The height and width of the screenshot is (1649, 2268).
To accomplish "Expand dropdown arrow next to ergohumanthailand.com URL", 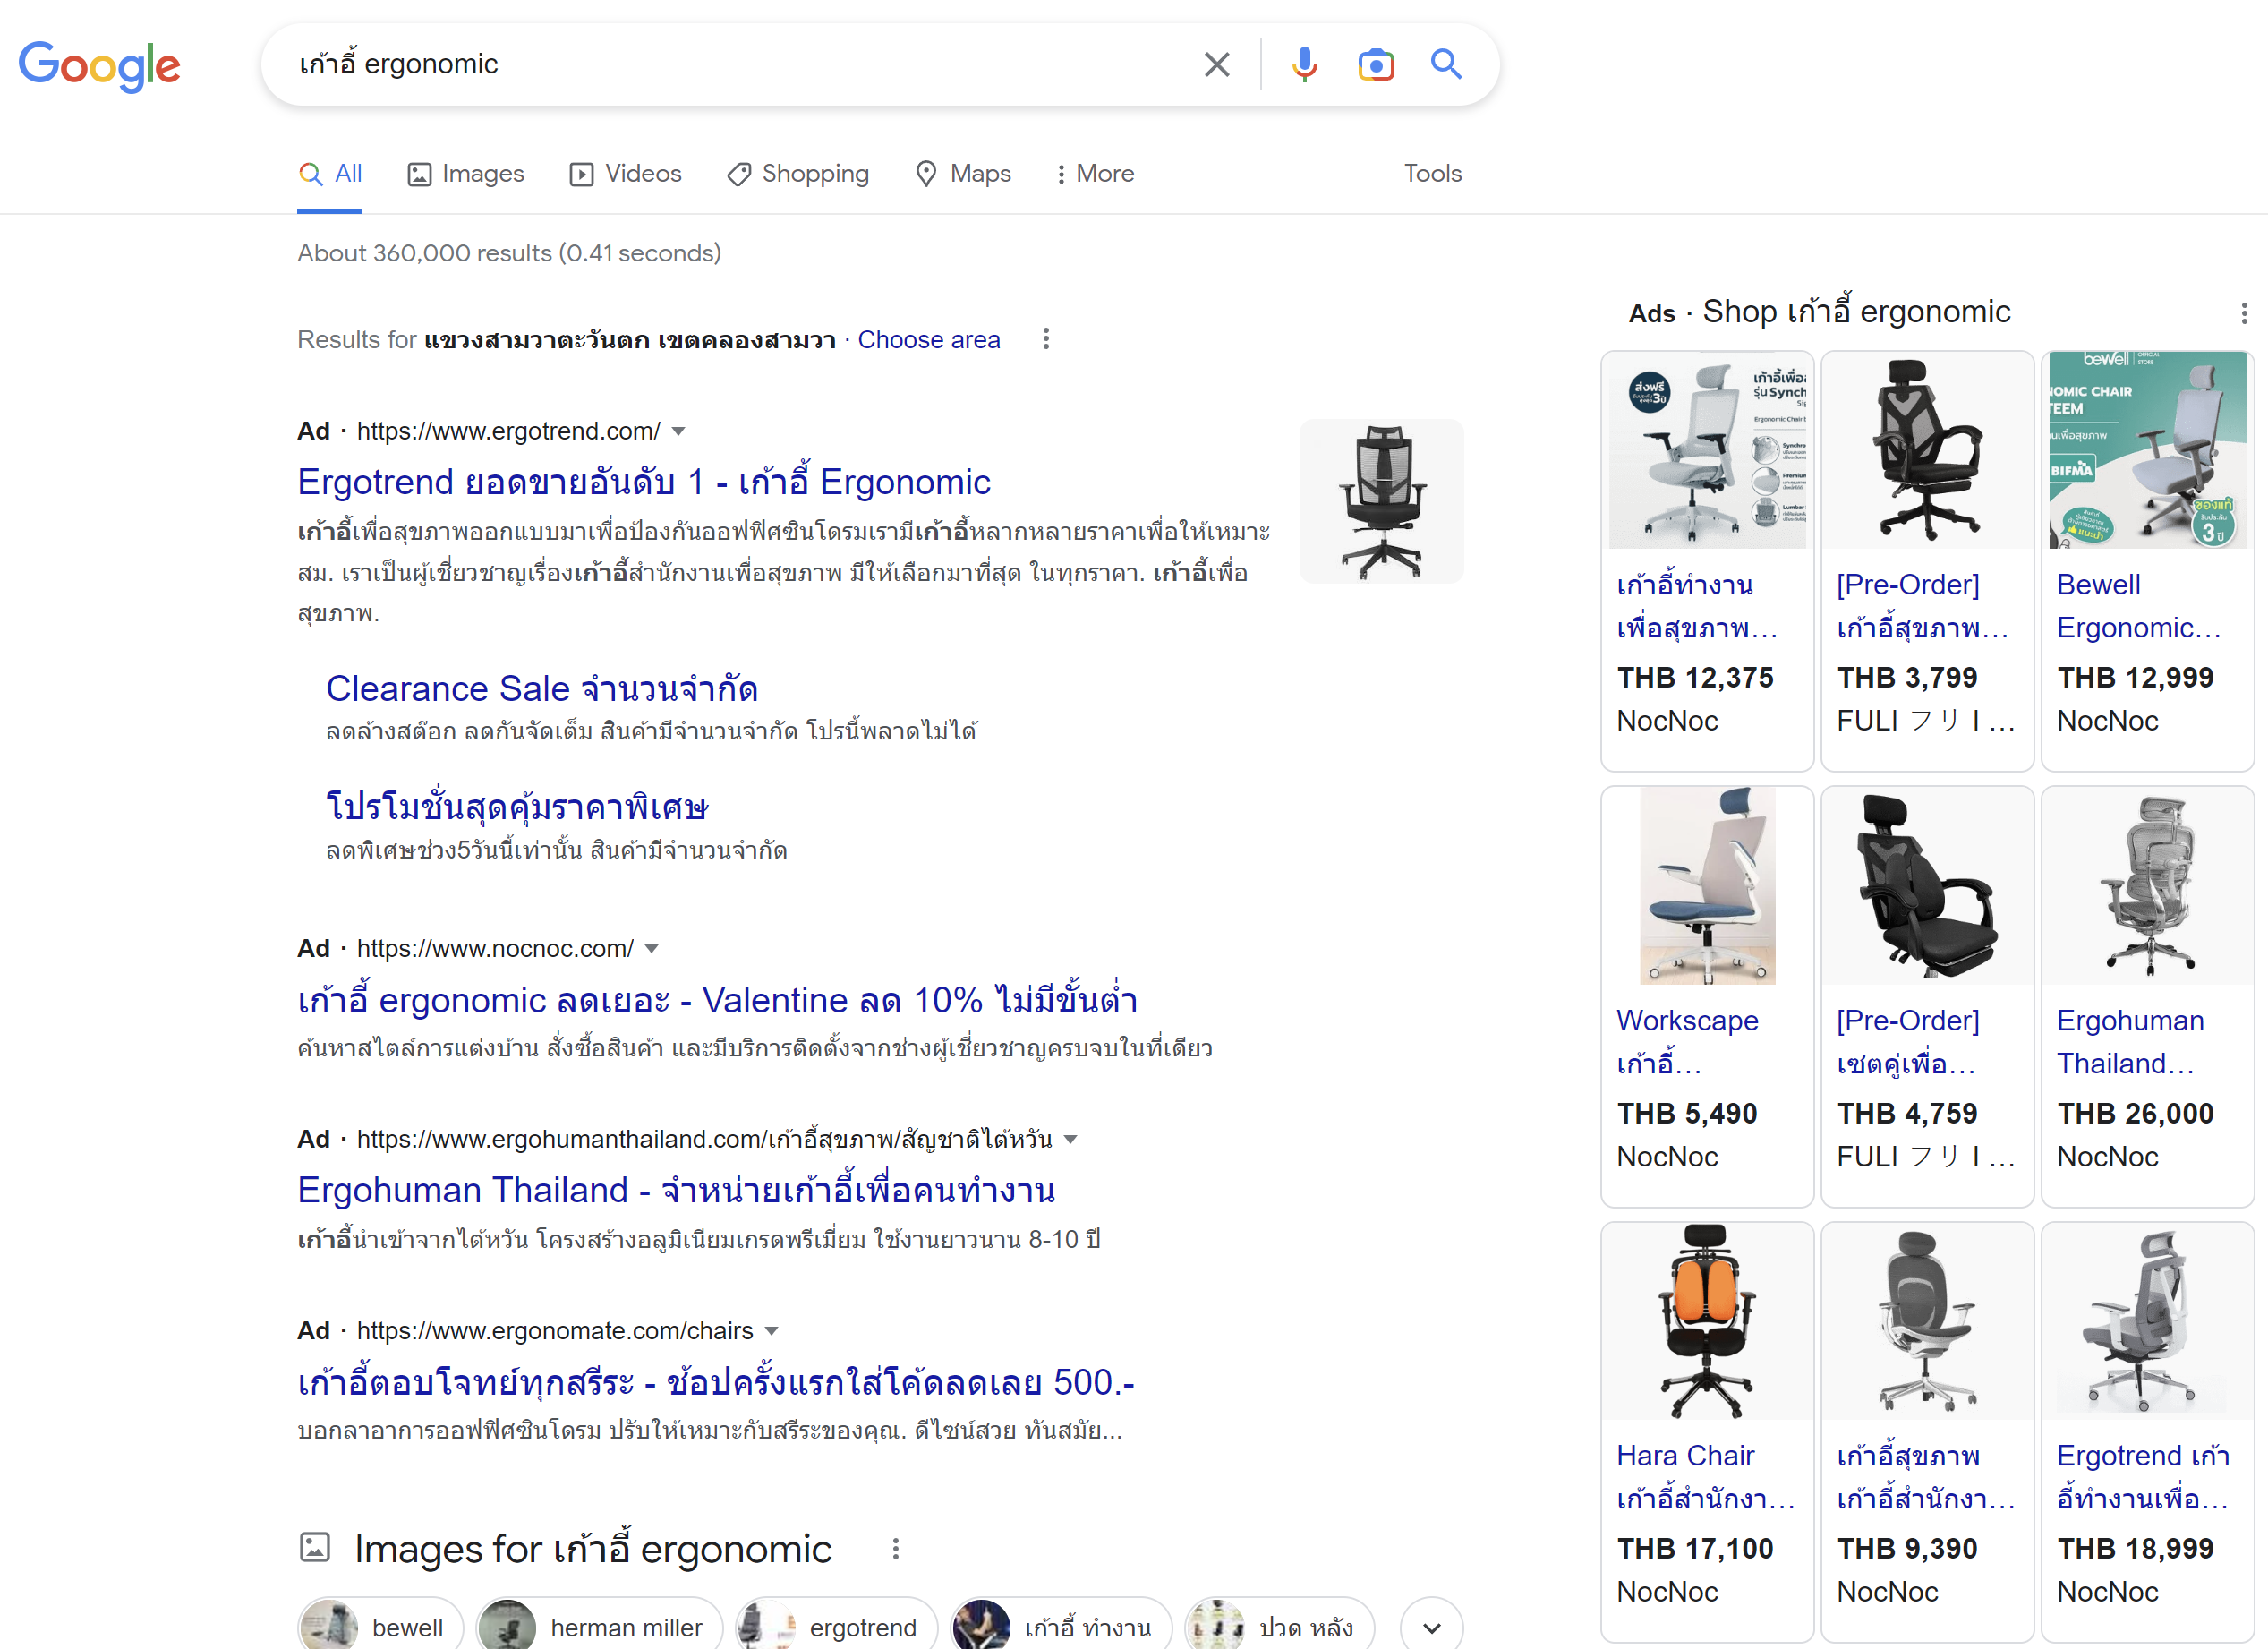I will click(1070, 1140).
